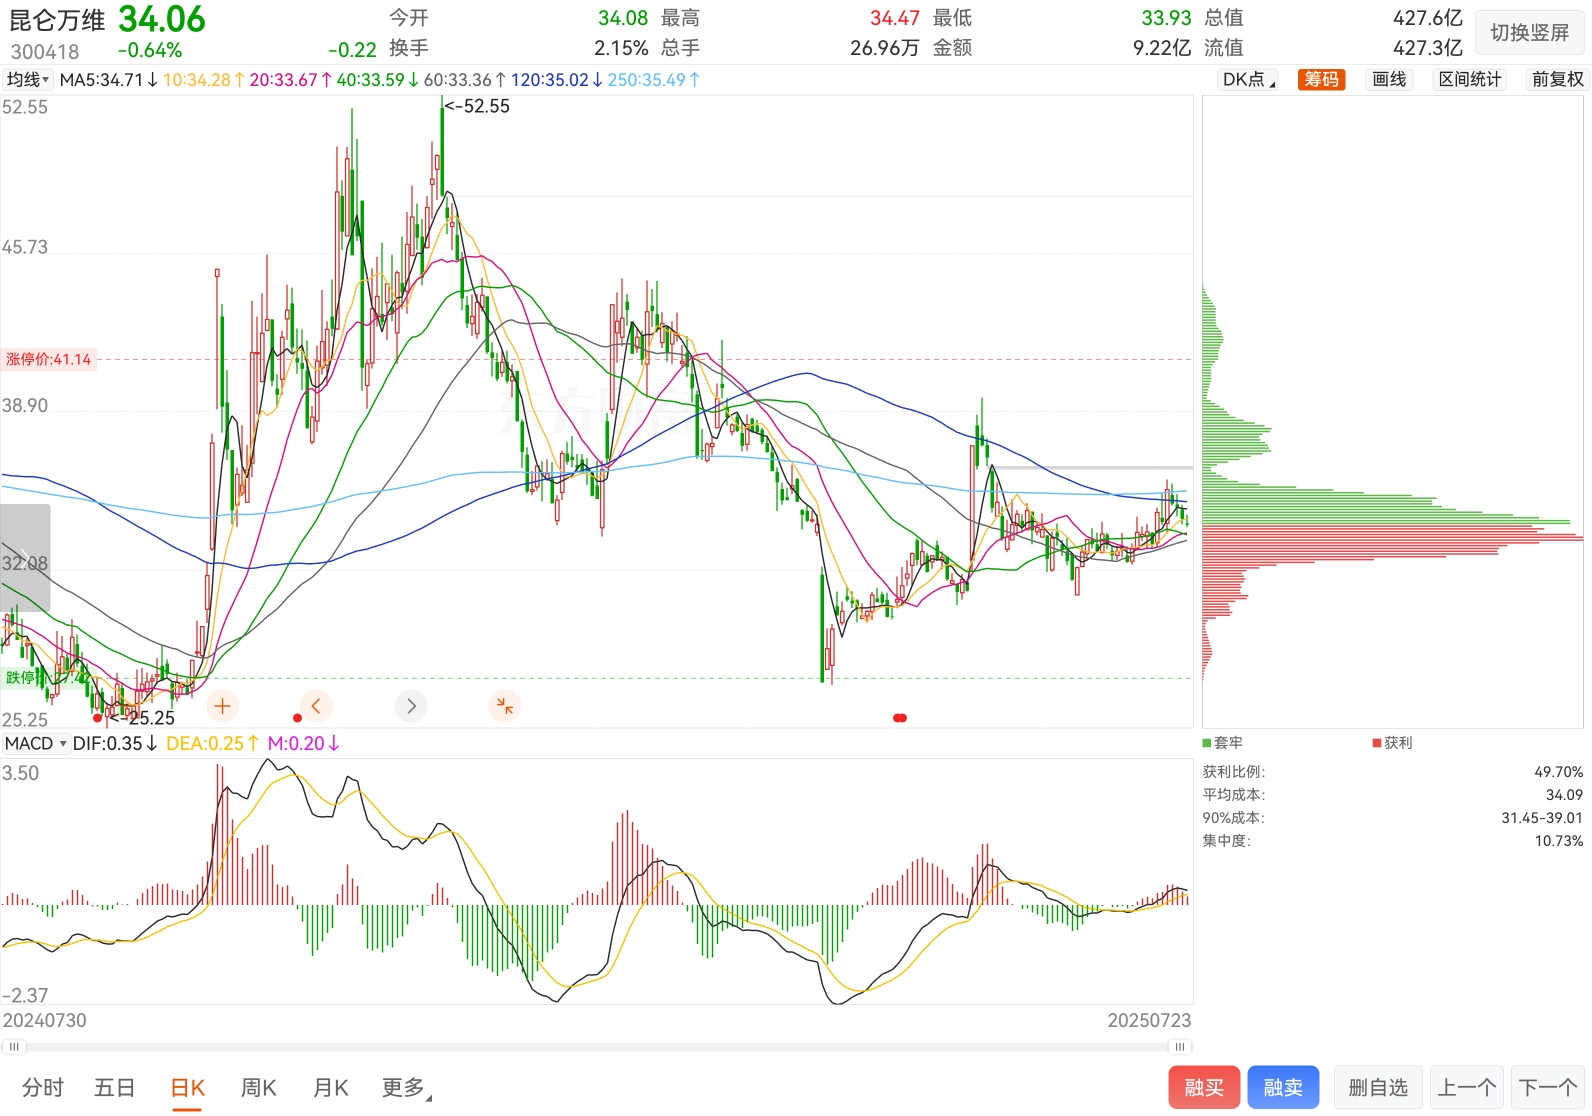Click 最高 34.47 value

[894, 18]
